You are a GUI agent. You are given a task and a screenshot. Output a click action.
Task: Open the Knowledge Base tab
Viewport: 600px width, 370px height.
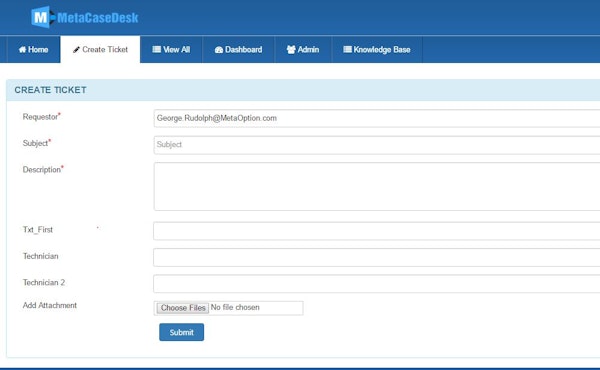click(x=377, y=50)
